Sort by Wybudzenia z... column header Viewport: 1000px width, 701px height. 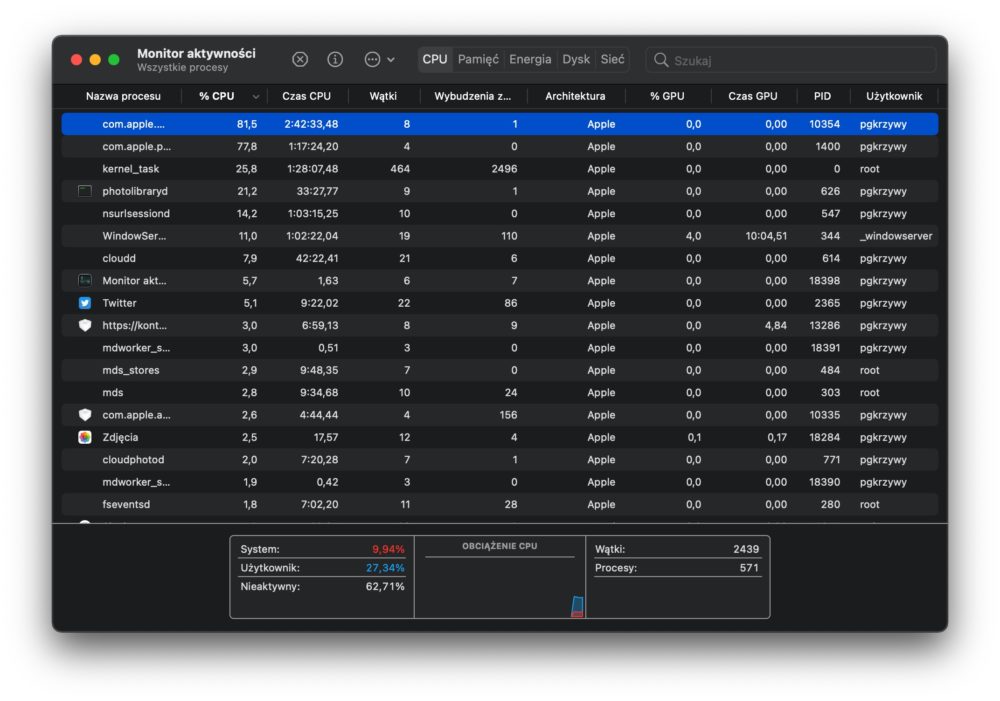pyautogui.click(x=473, y=96)
